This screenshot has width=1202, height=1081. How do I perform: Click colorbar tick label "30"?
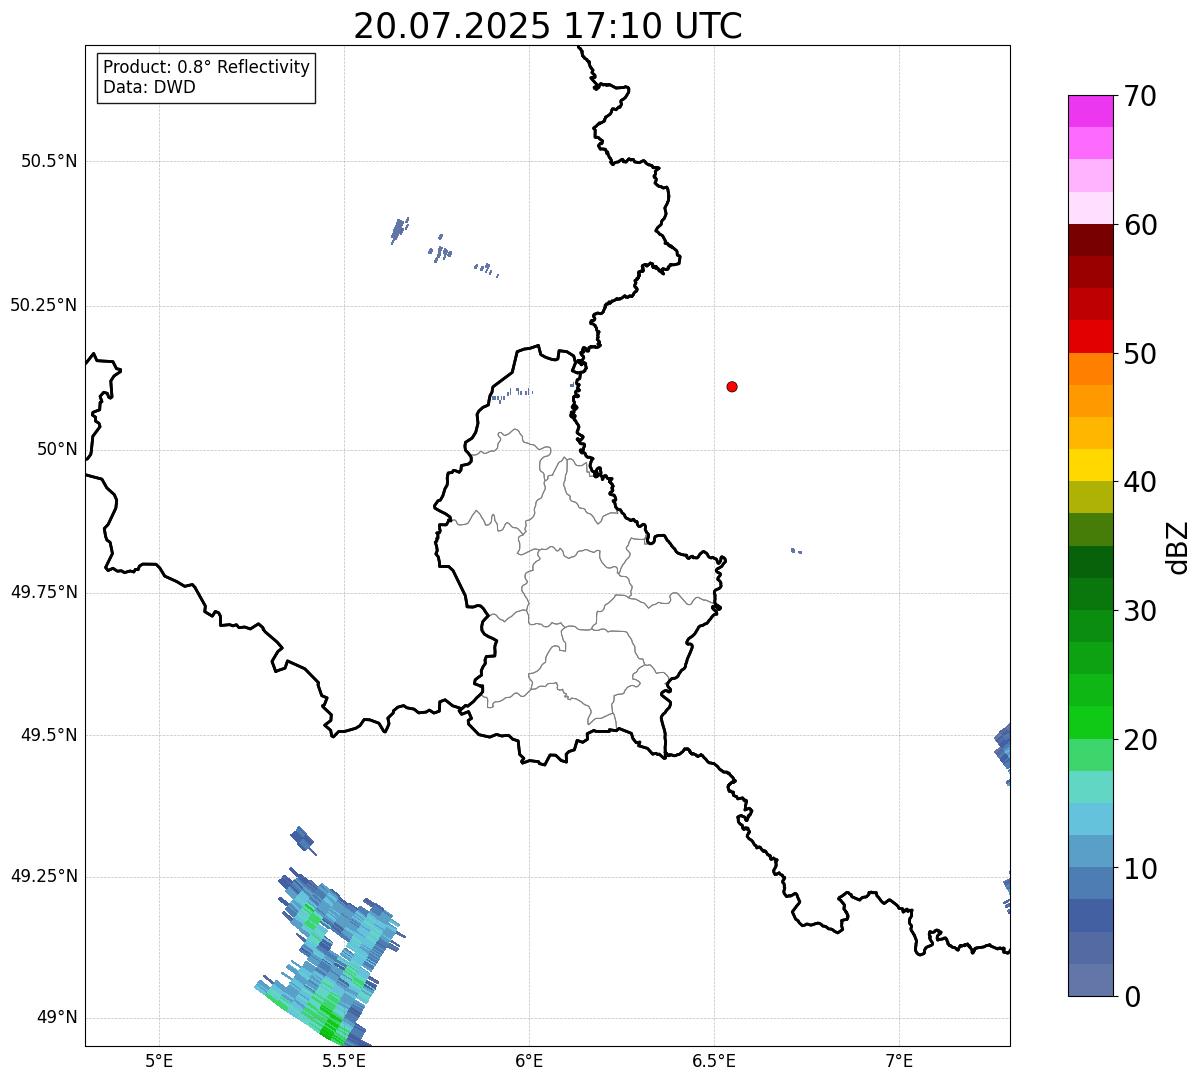(1140, 611)
